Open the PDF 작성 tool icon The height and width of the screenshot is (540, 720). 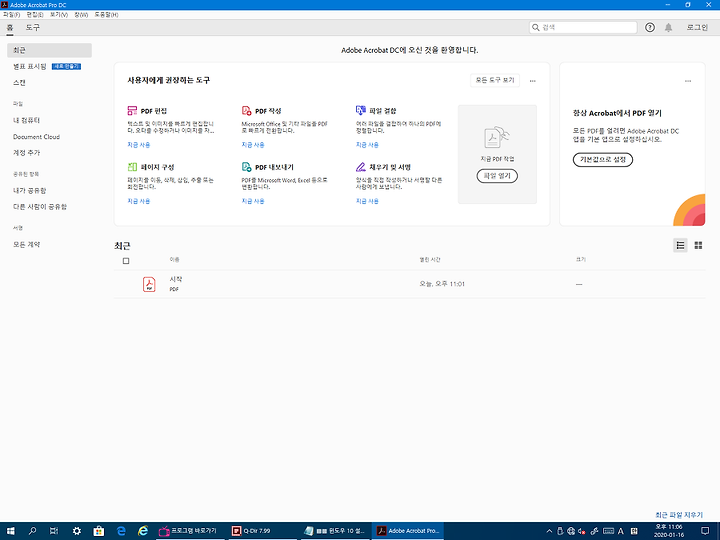tap(247, 111)
